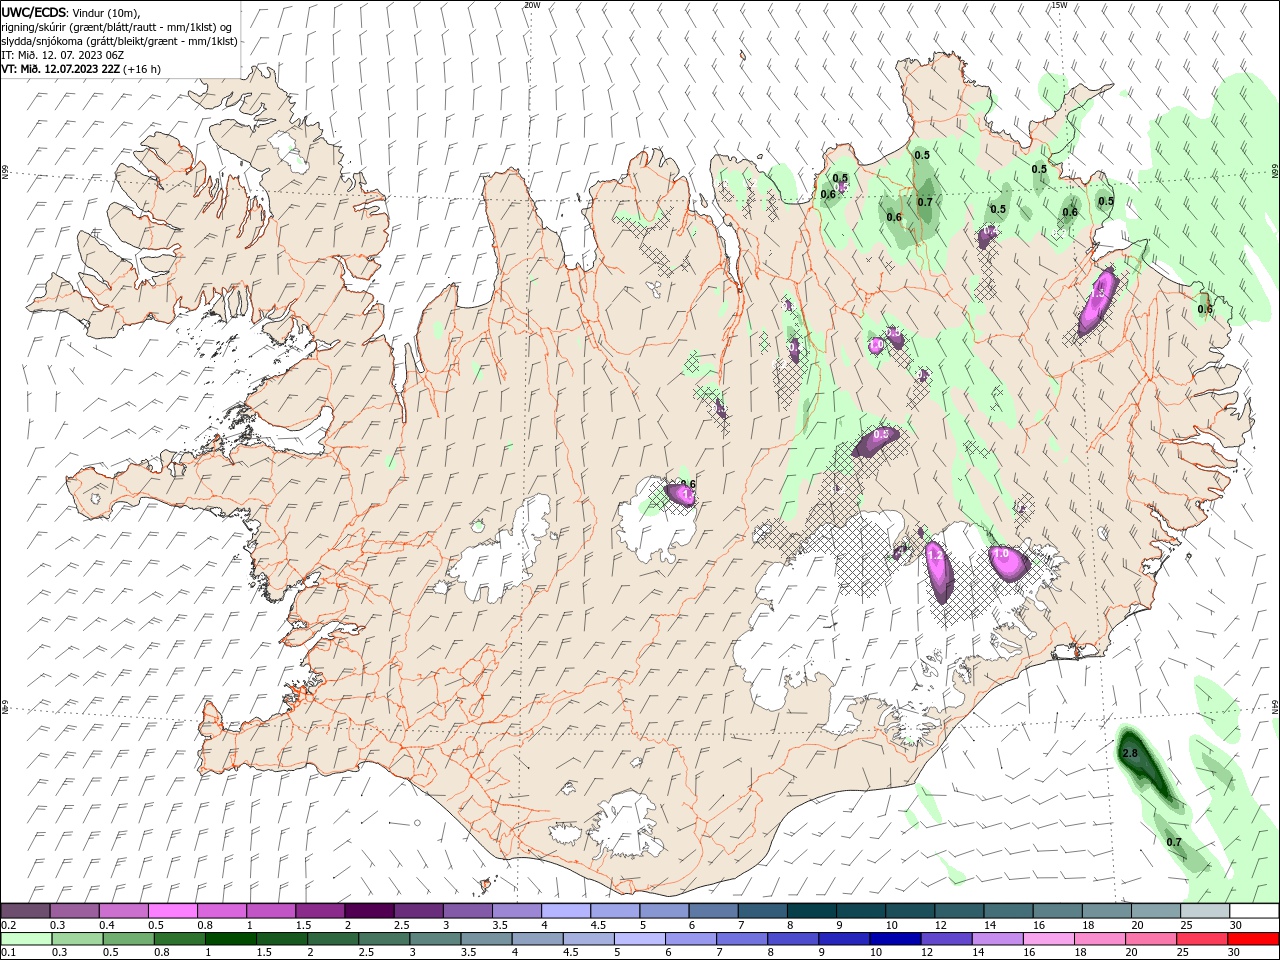Click the 0.8 swatch in lower rain scale
1280x960 pixels.
(x=180, y=939)
